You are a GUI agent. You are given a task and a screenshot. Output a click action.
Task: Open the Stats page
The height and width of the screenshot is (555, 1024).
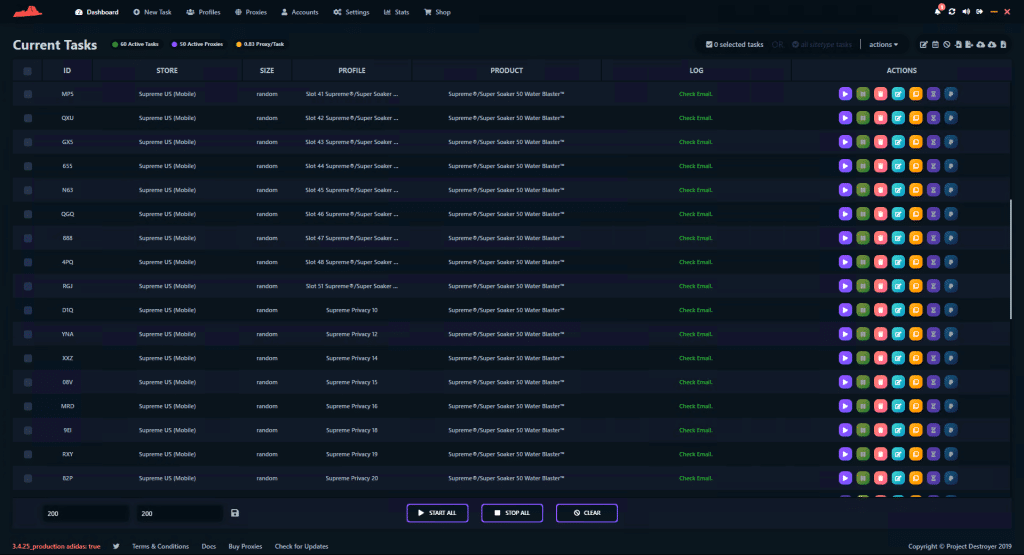coord(396,12)
